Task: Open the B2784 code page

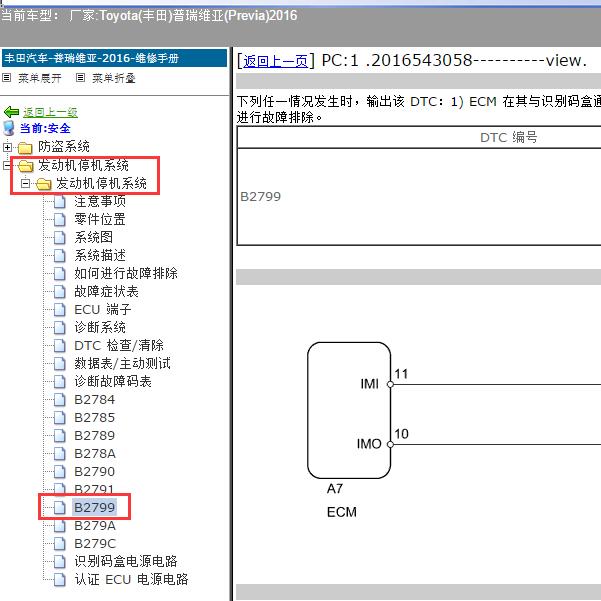Action: (x=95, y=399)
